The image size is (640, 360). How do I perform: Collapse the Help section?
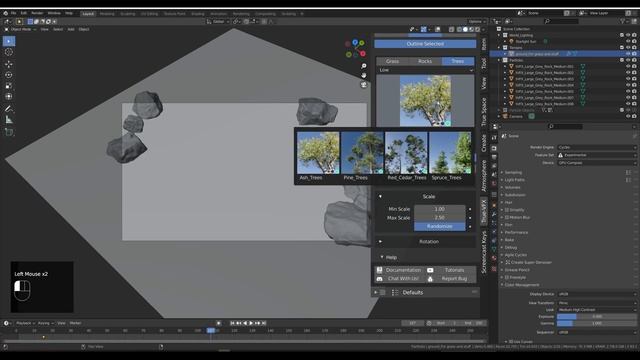pyautogui.click(x=382, y=257)
